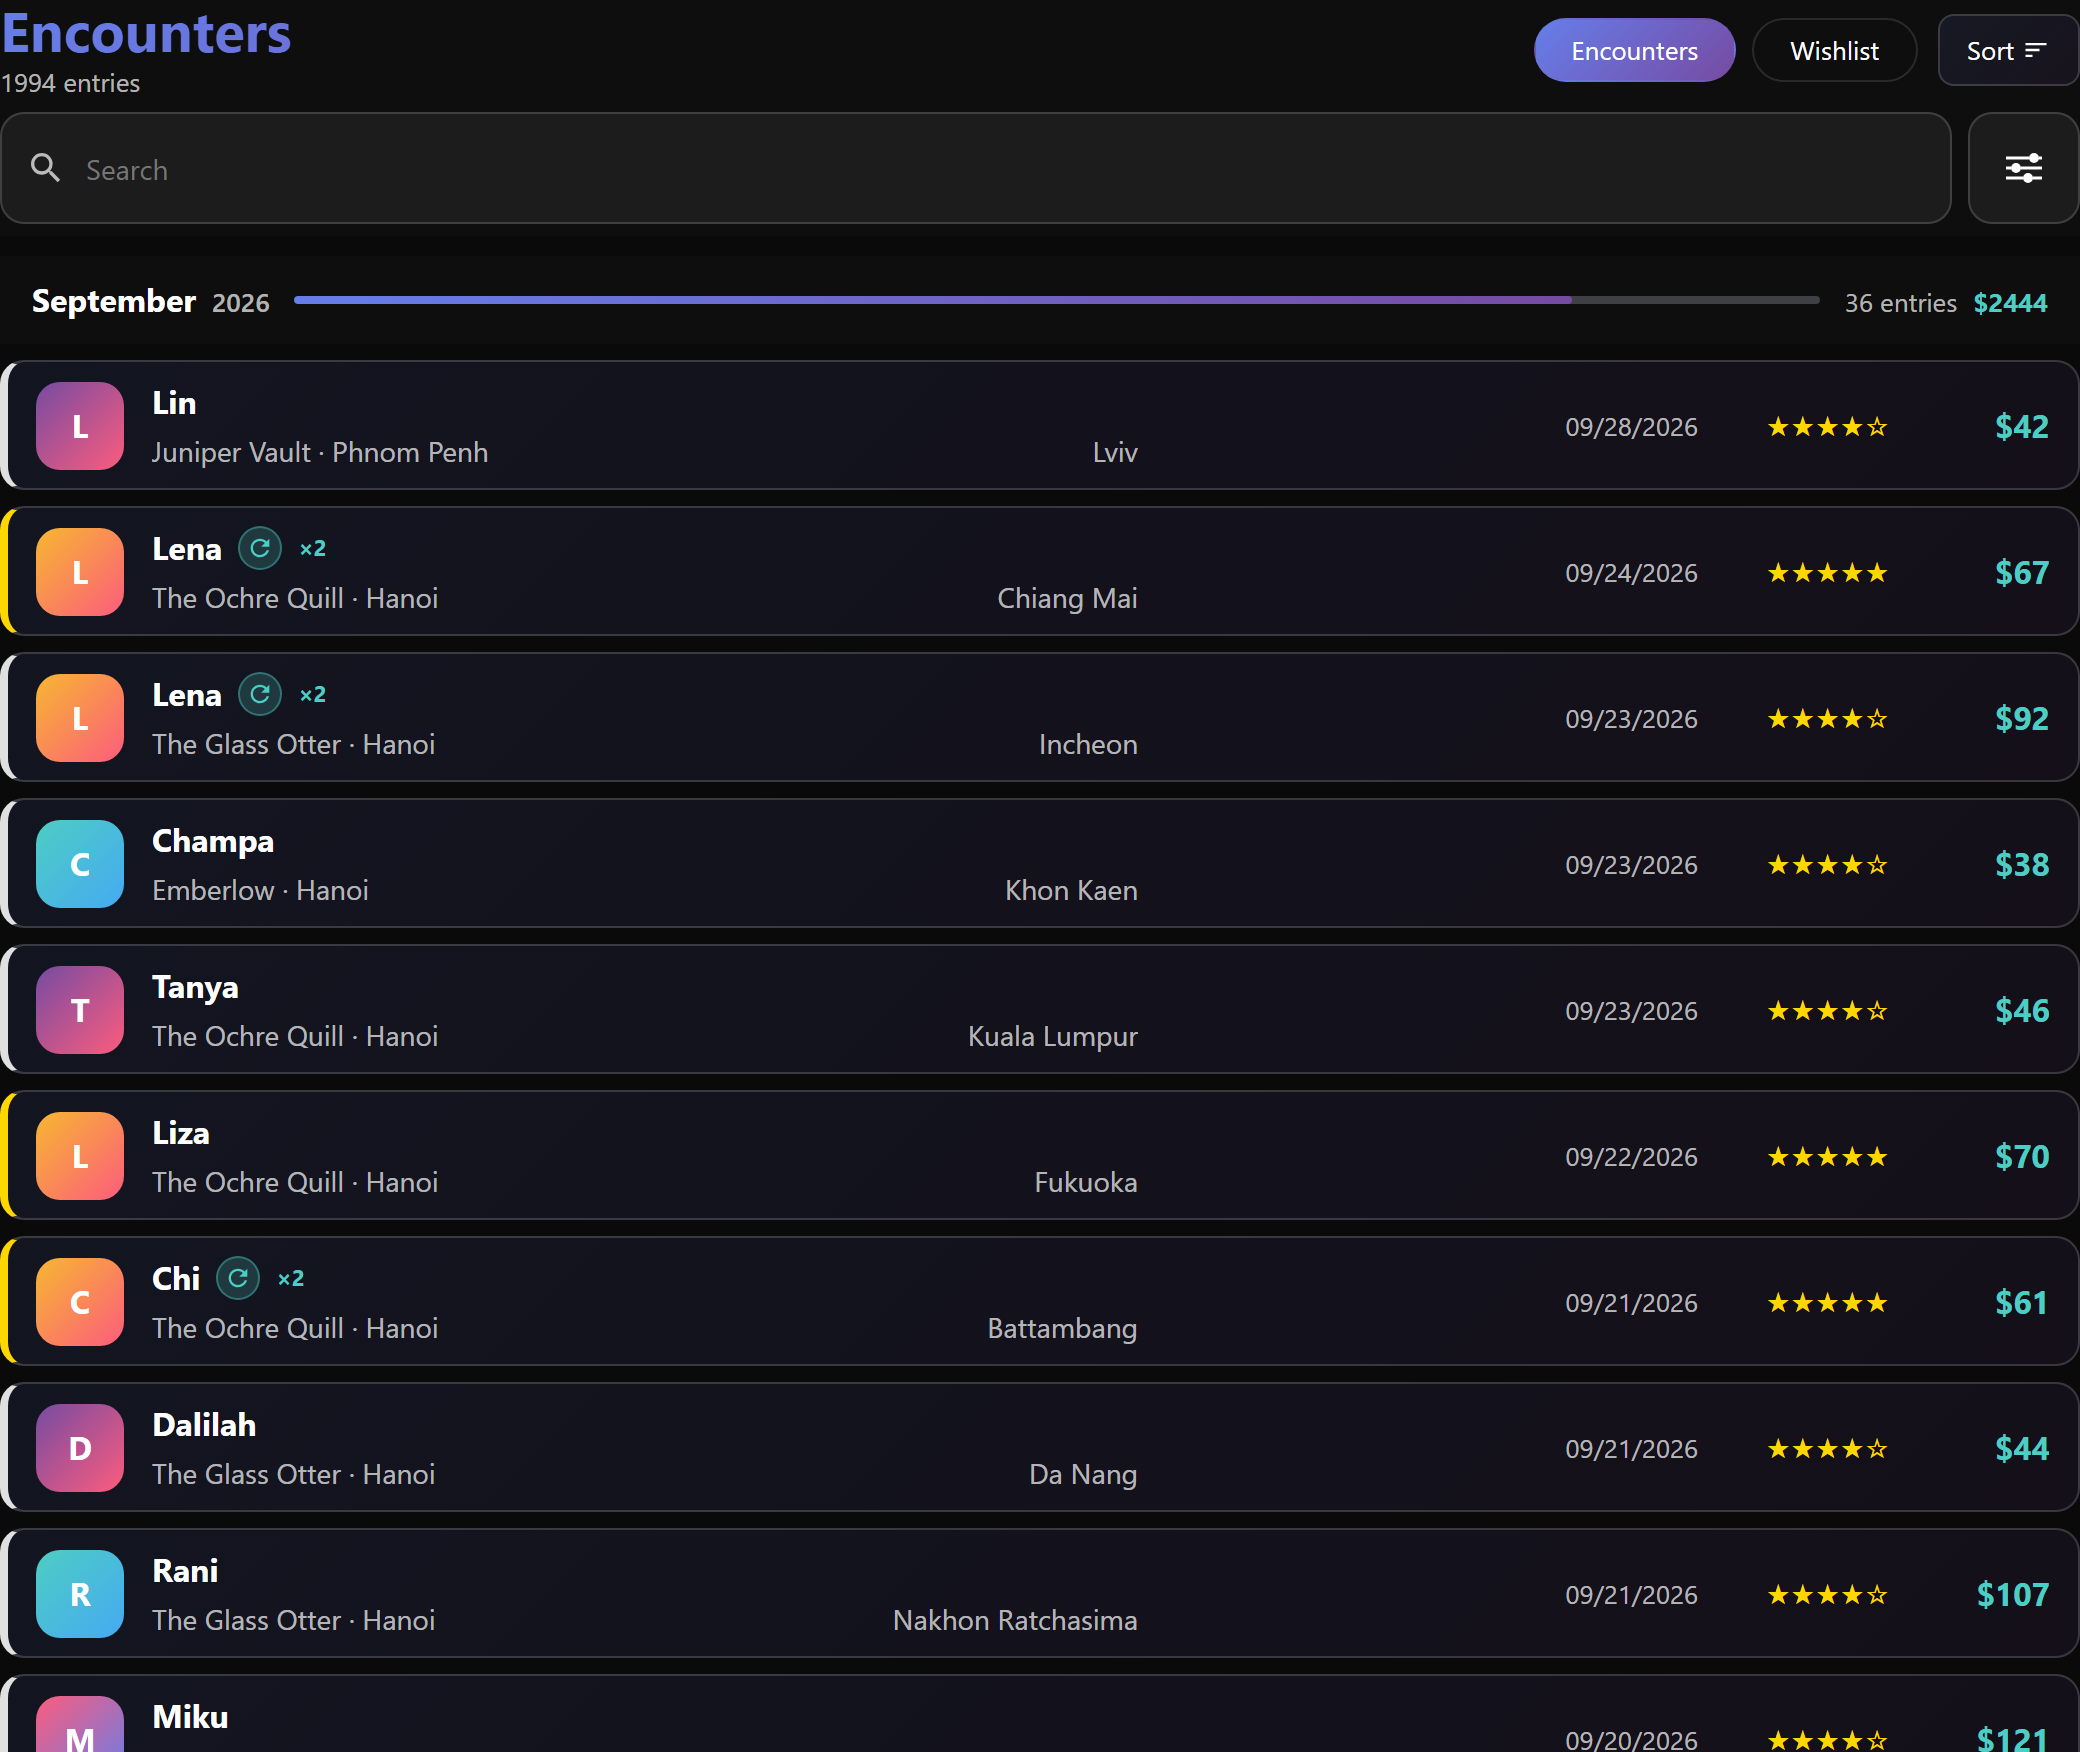Screen dimensions: 2080x1752
Task: Click the $46 price on Tanya's row
Action: tap(2021, 1010)
